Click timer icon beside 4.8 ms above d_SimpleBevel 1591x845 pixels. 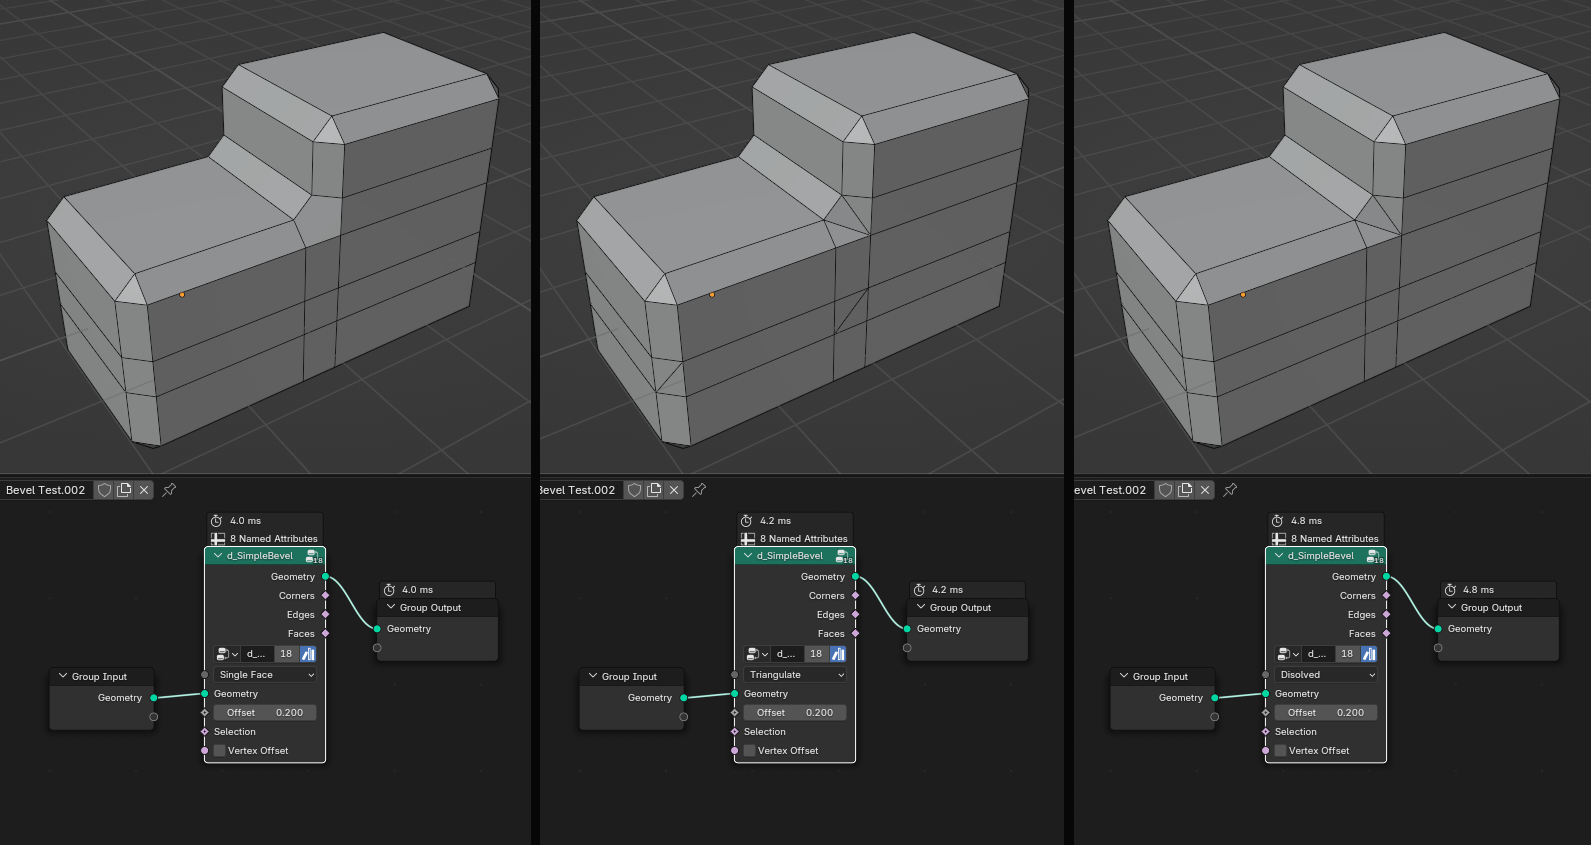pyautogui.click(x=1277, y=521)
